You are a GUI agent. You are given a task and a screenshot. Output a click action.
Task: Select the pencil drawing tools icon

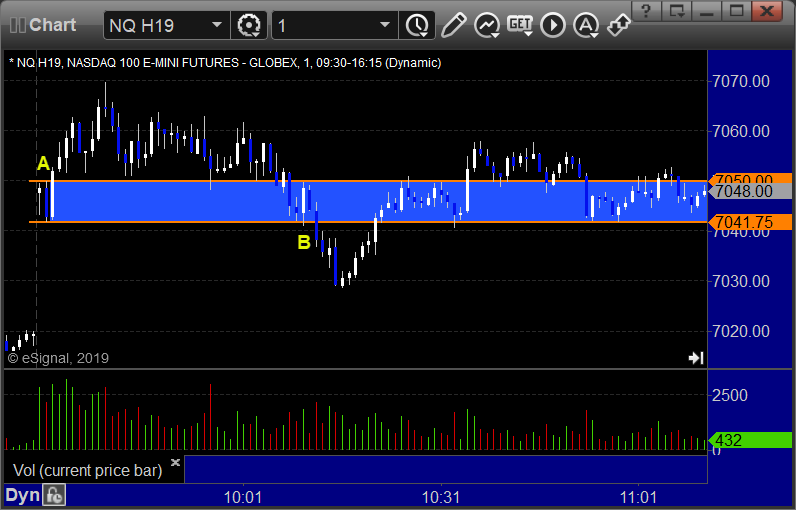(453, 25)
